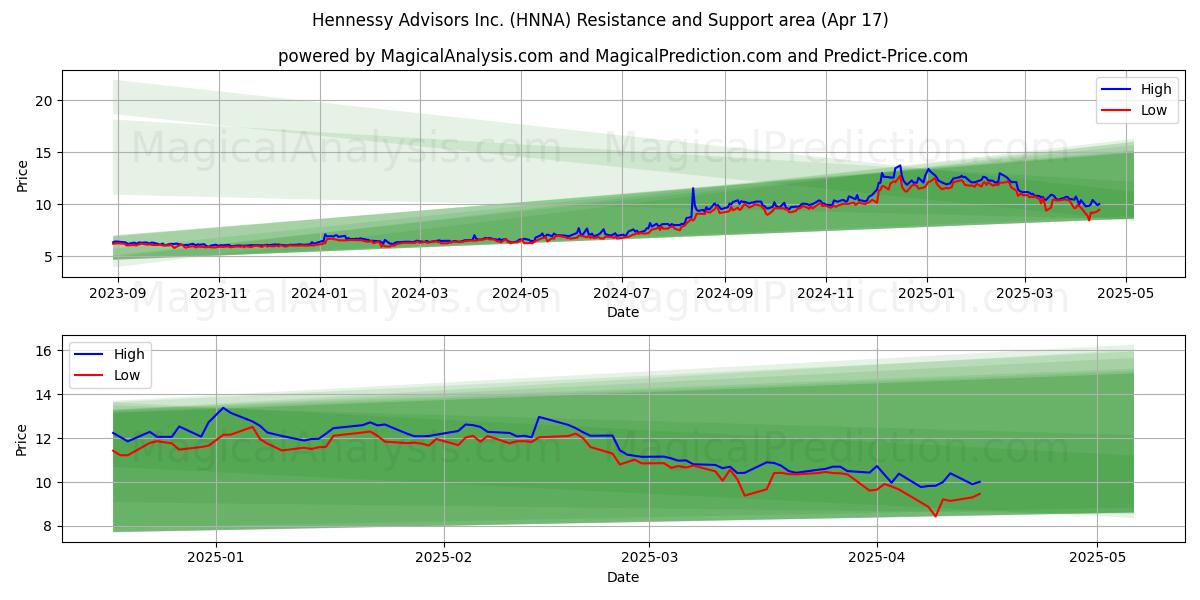Click the chart title mentioning Hennessy Advisors Inc.

pos(600,20)
